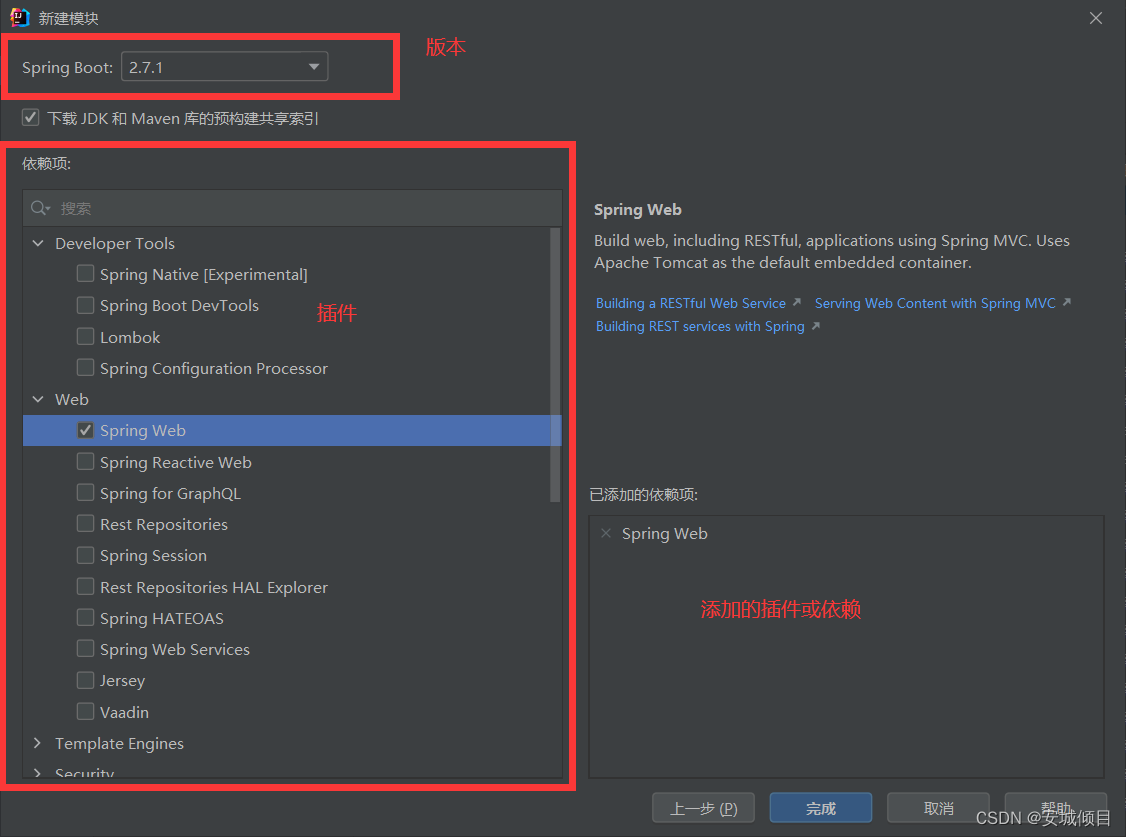Check Rest Repositories checkbox
1126x837 pixels.
(85, 523)
